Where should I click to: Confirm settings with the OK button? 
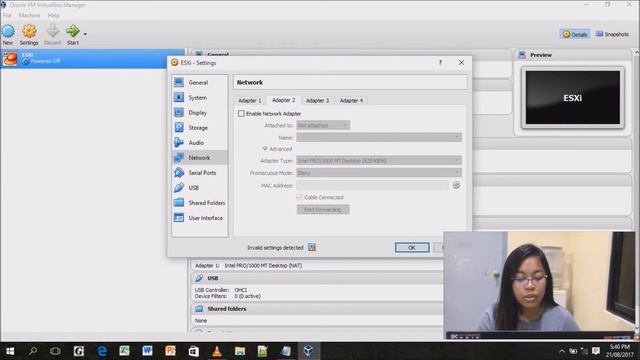coord(412,247)
